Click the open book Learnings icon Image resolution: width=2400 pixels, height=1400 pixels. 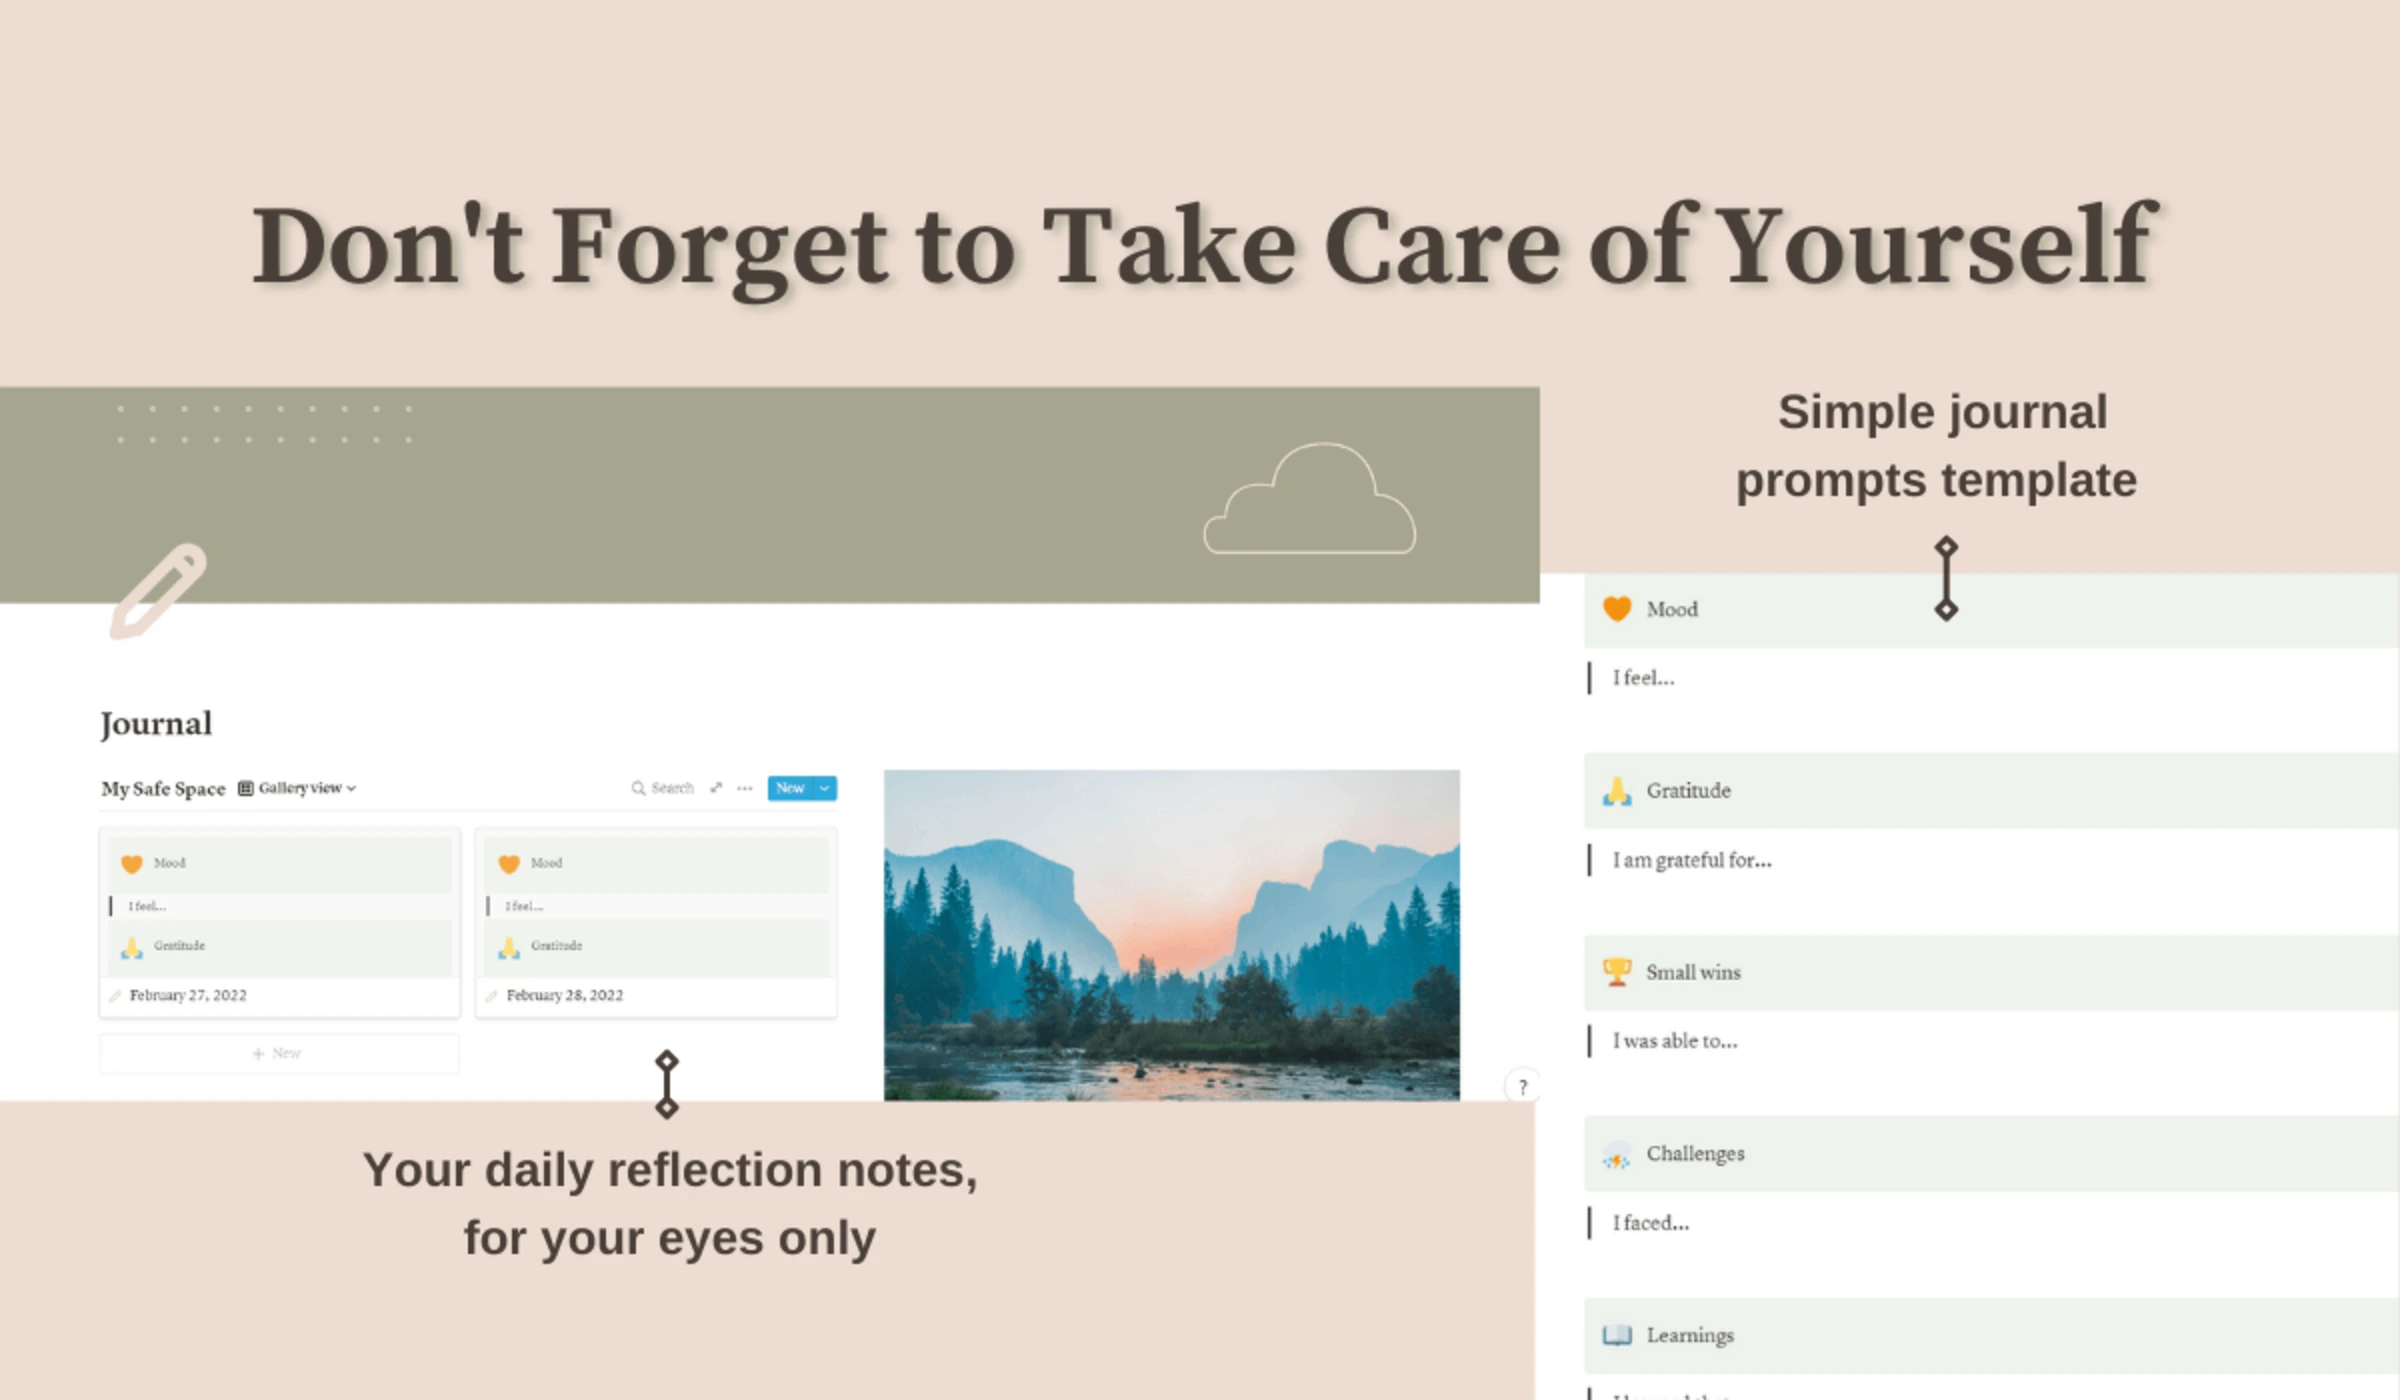1616,1336
